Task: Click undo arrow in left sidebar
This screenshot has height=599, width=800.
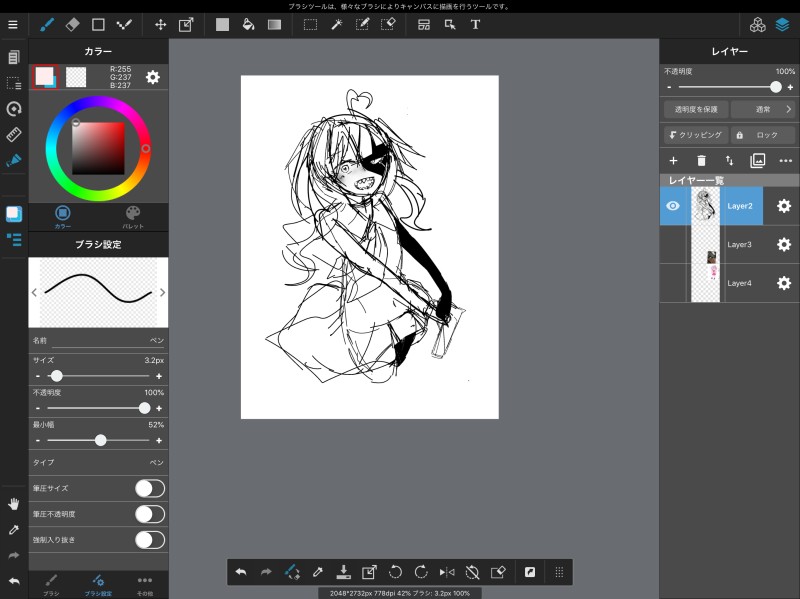Action: [x=14, y=581]
